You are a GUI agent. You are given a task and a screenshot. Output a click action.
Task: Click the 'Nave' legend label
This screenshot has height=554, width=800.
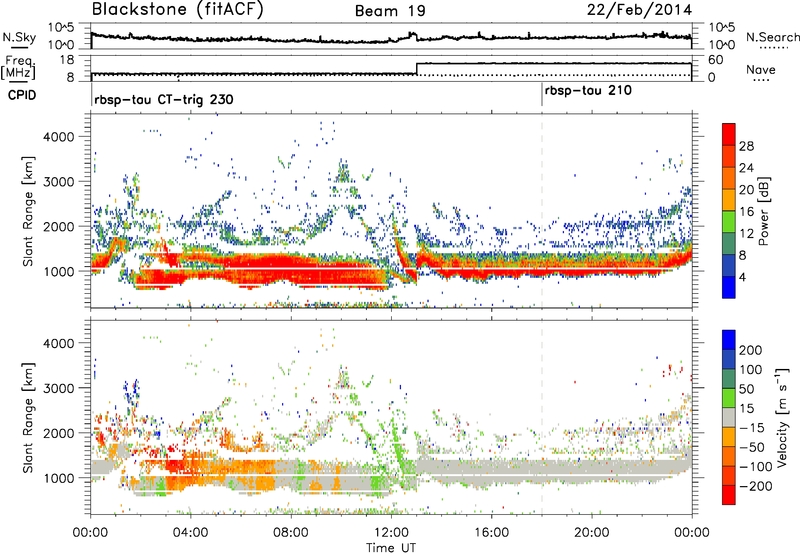click(x=761, y=69)
